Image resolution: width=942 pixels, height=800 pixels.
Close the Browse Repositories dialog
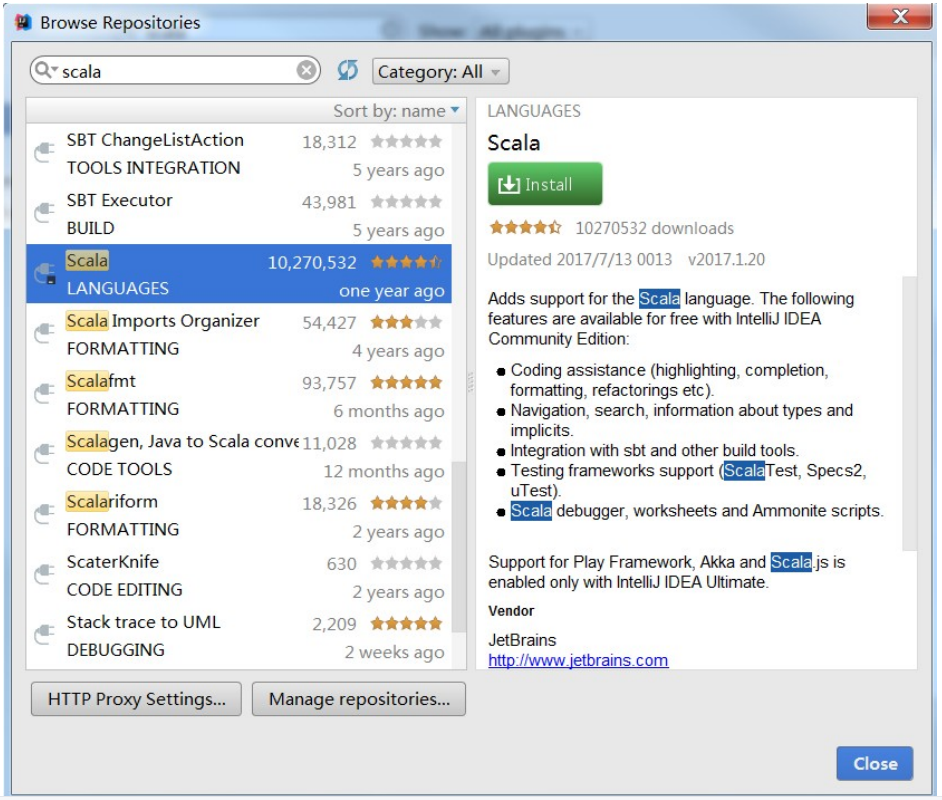pyautogui.click(x=875, y=763)
